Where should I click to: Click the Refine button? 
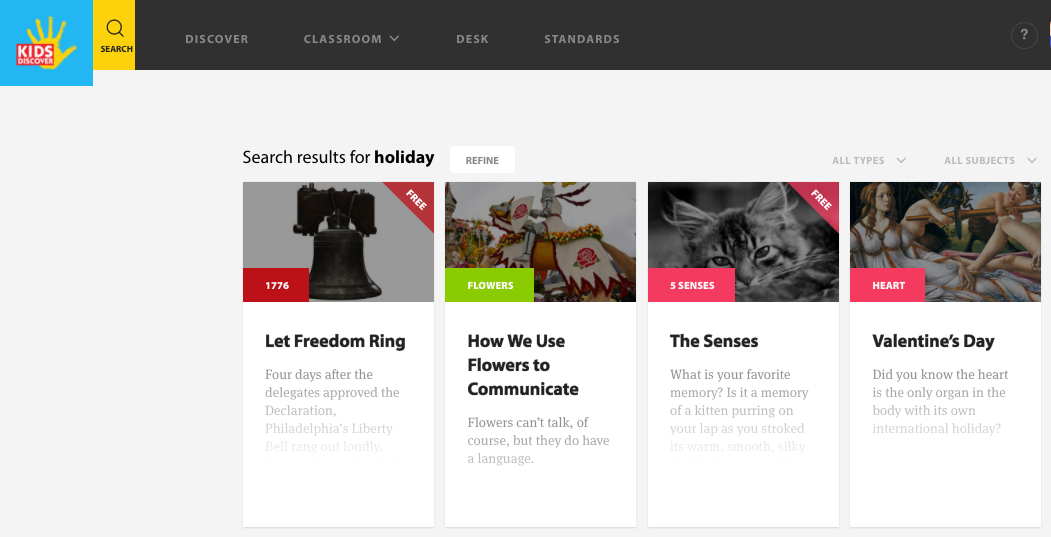[x=482, y=160]
